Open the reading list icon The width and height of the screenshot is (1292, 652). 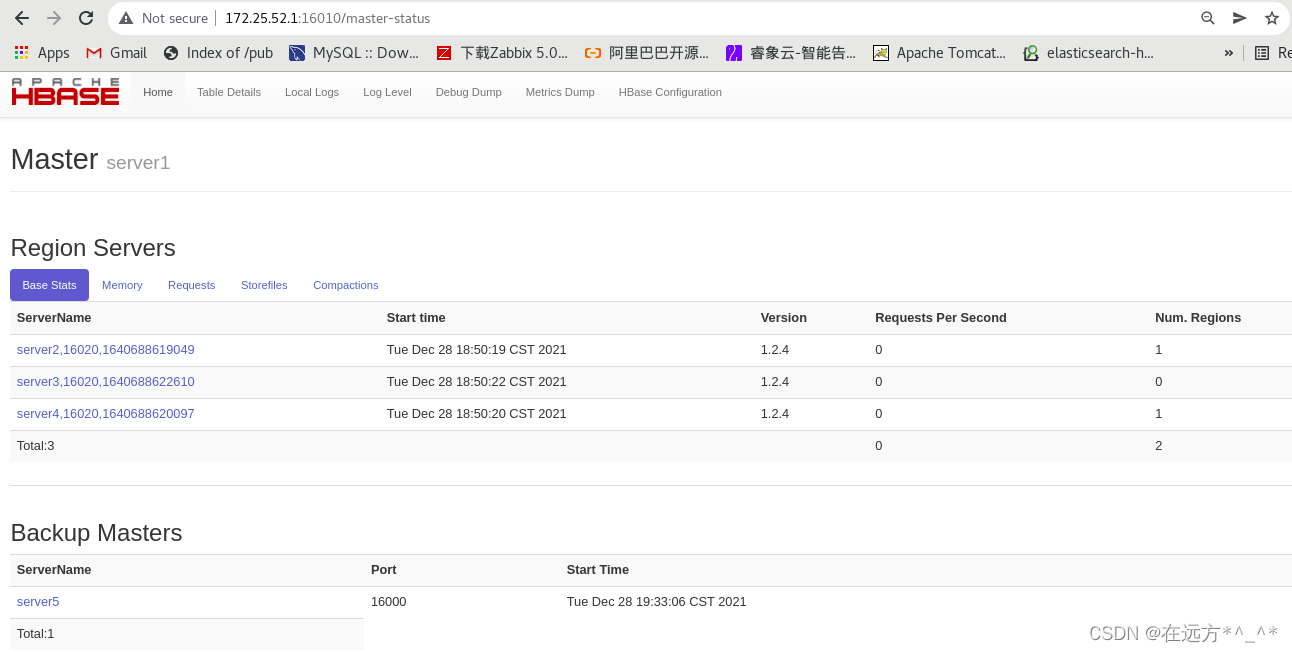[x=1262, y=53]
